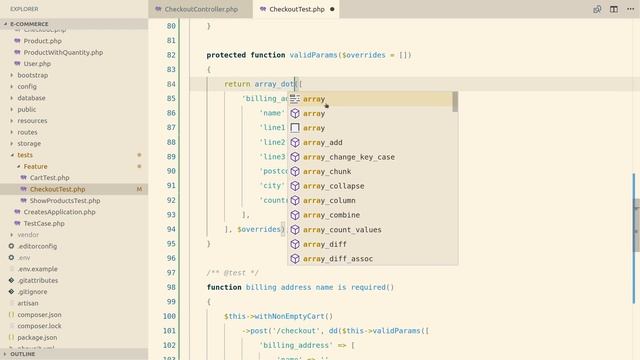Collapse the tests folder
640x360 pixels.
25,155
